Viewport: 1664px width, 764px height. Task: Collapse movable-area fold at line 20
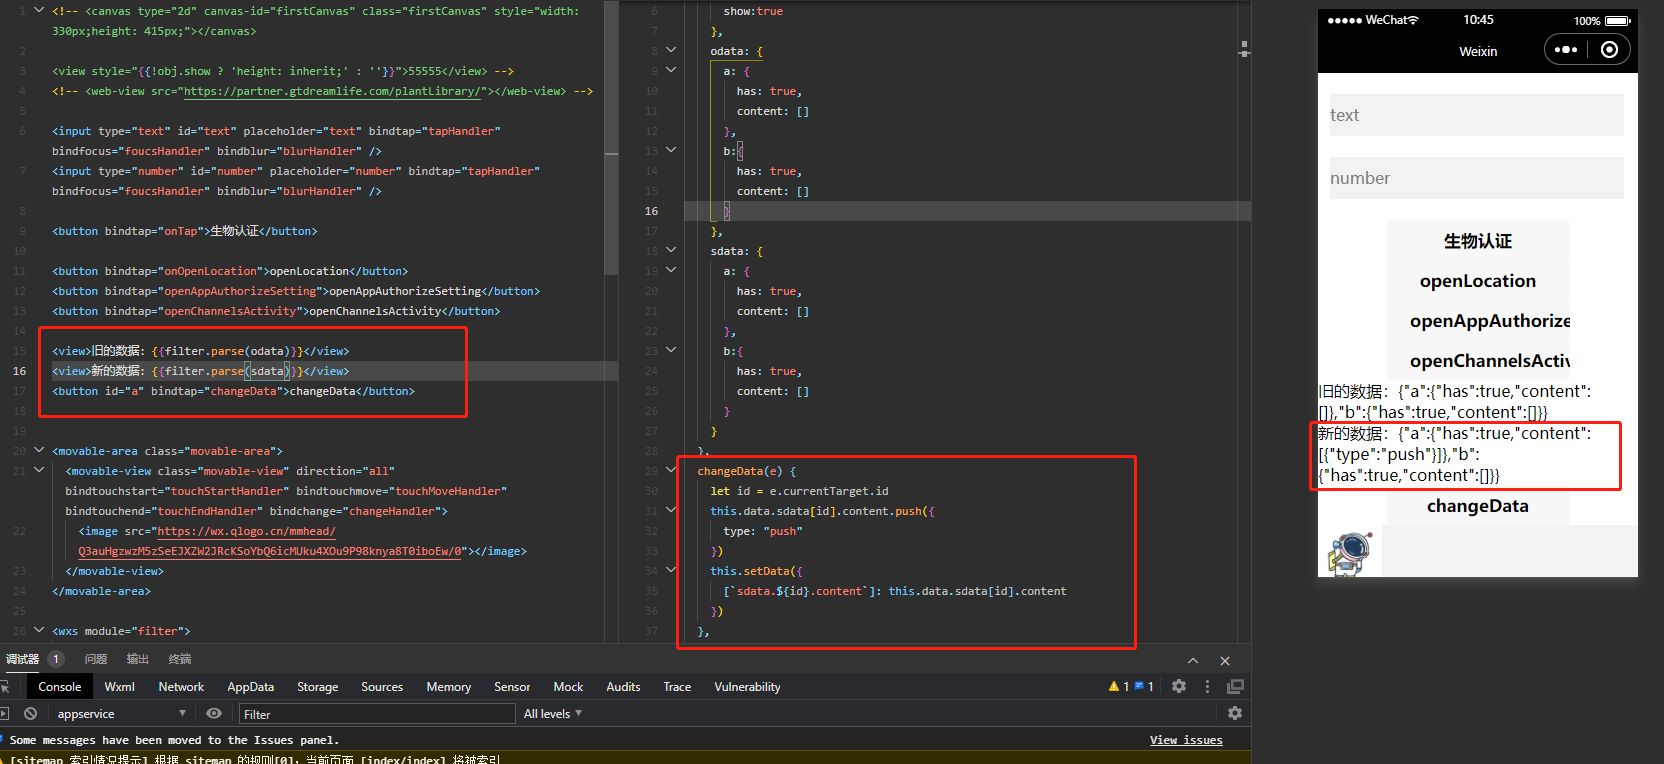tap(39, 450)
